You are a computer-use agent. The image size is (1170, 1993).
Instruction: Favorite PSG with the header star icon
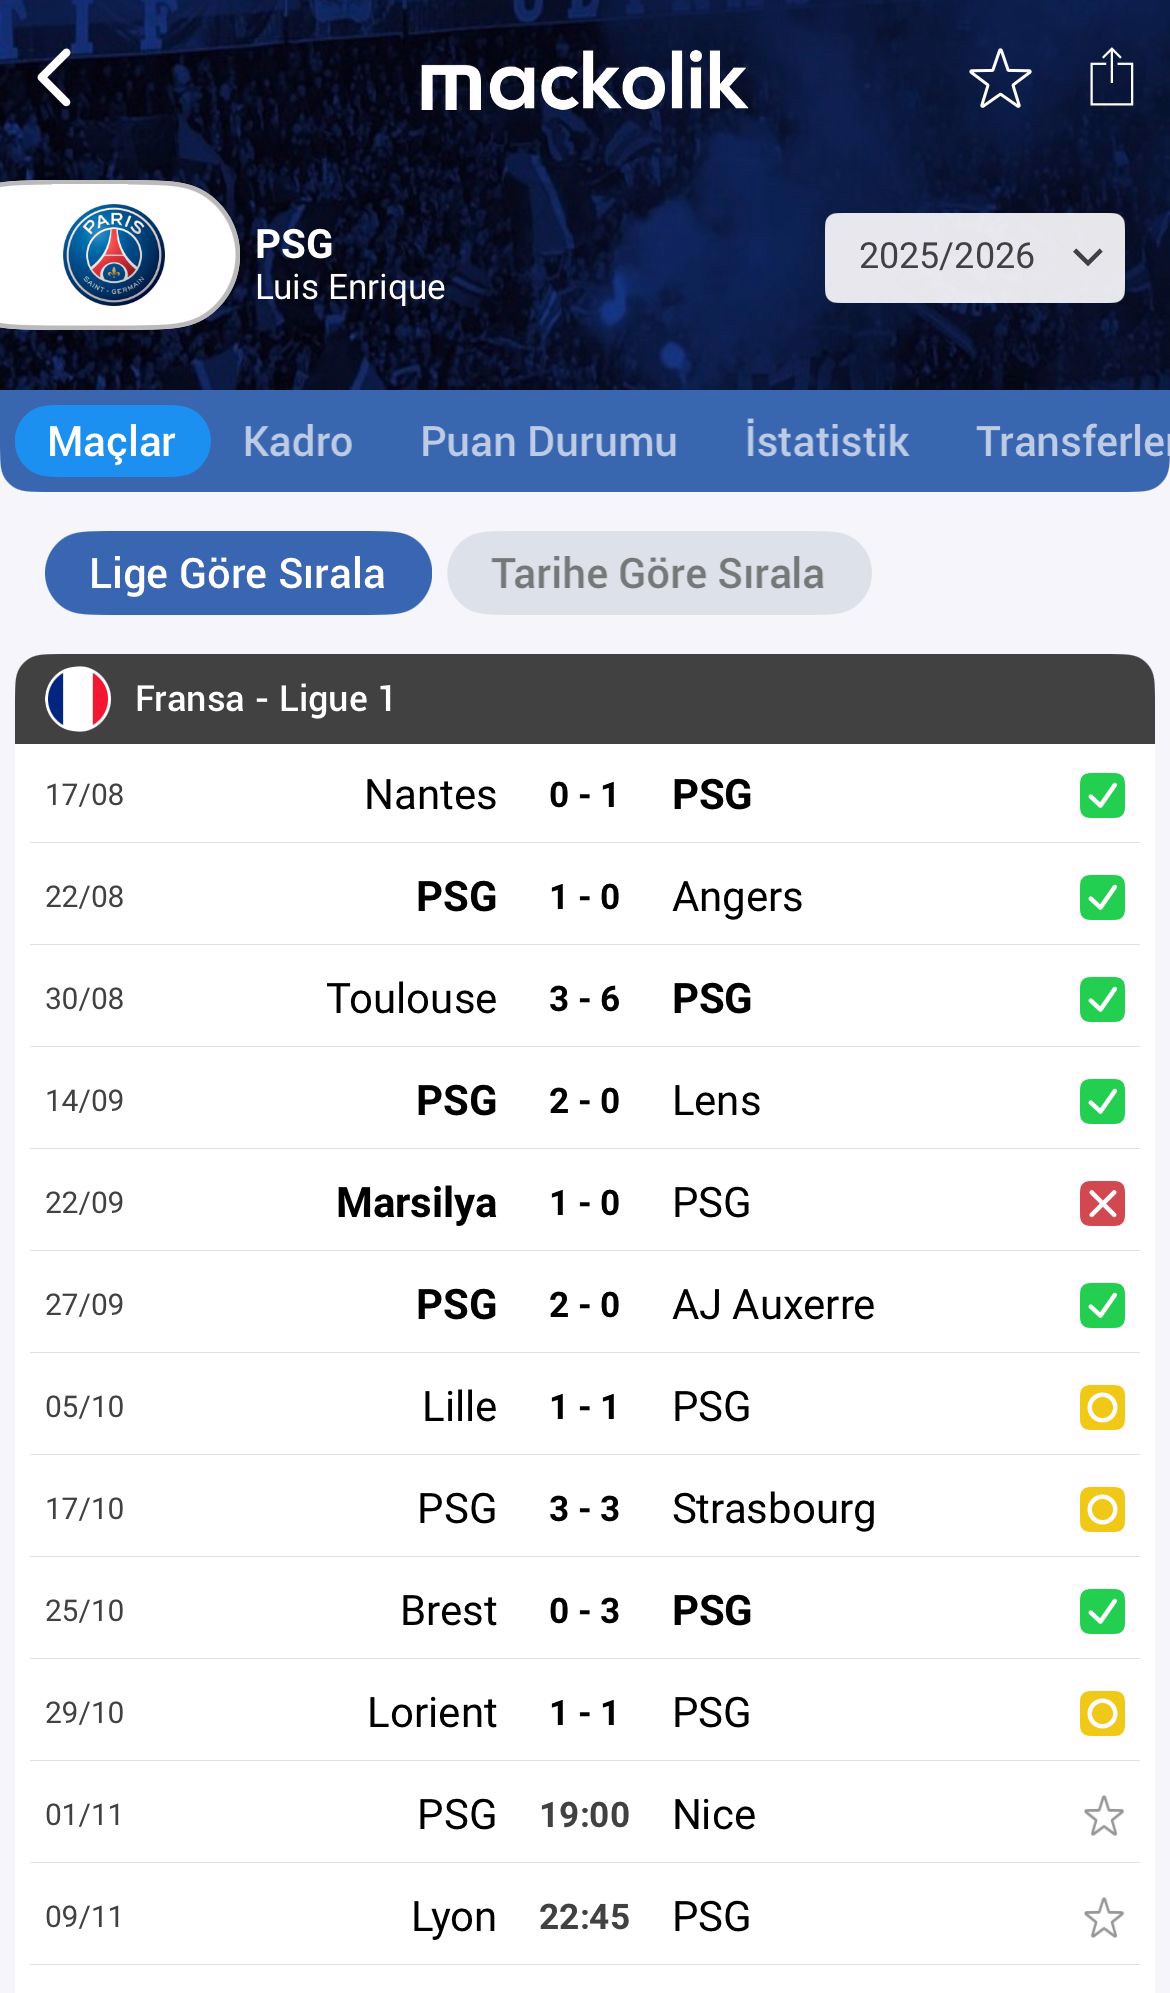coord(1000,78)
